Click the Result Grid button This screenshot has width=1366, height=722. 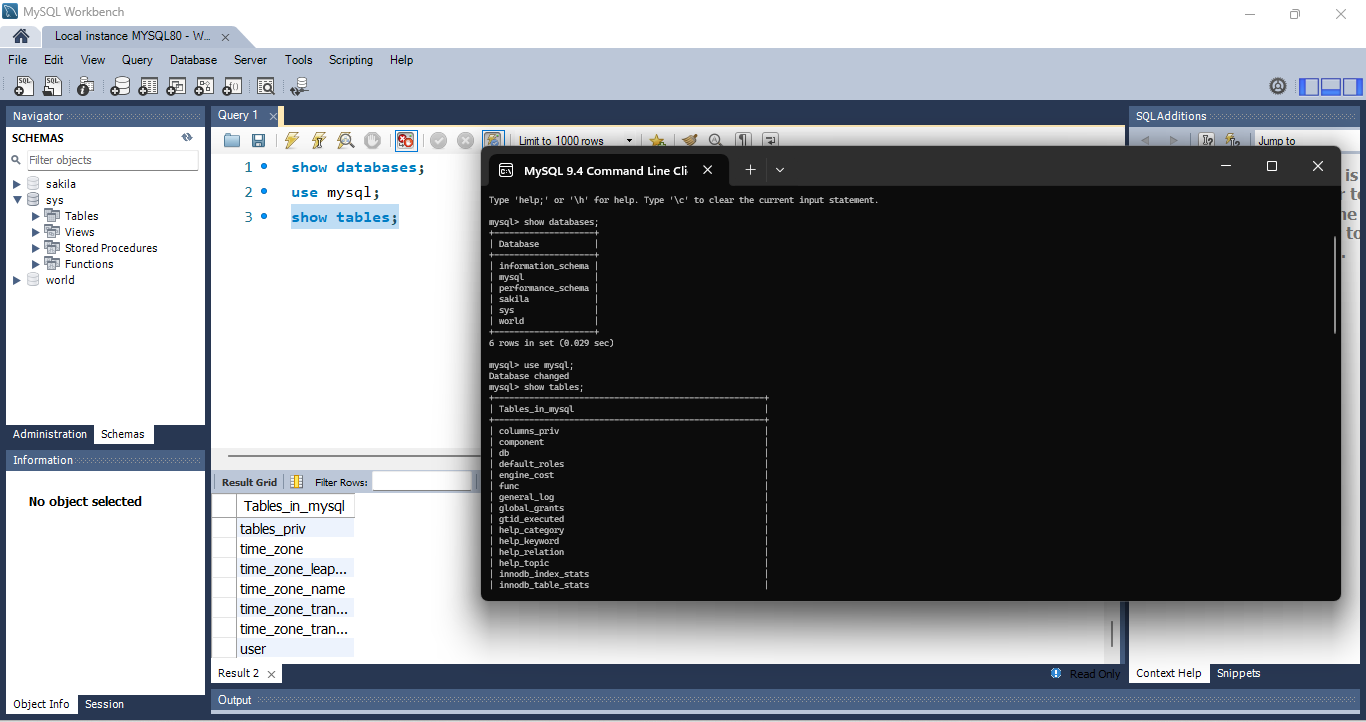click(x=249, y=482)
